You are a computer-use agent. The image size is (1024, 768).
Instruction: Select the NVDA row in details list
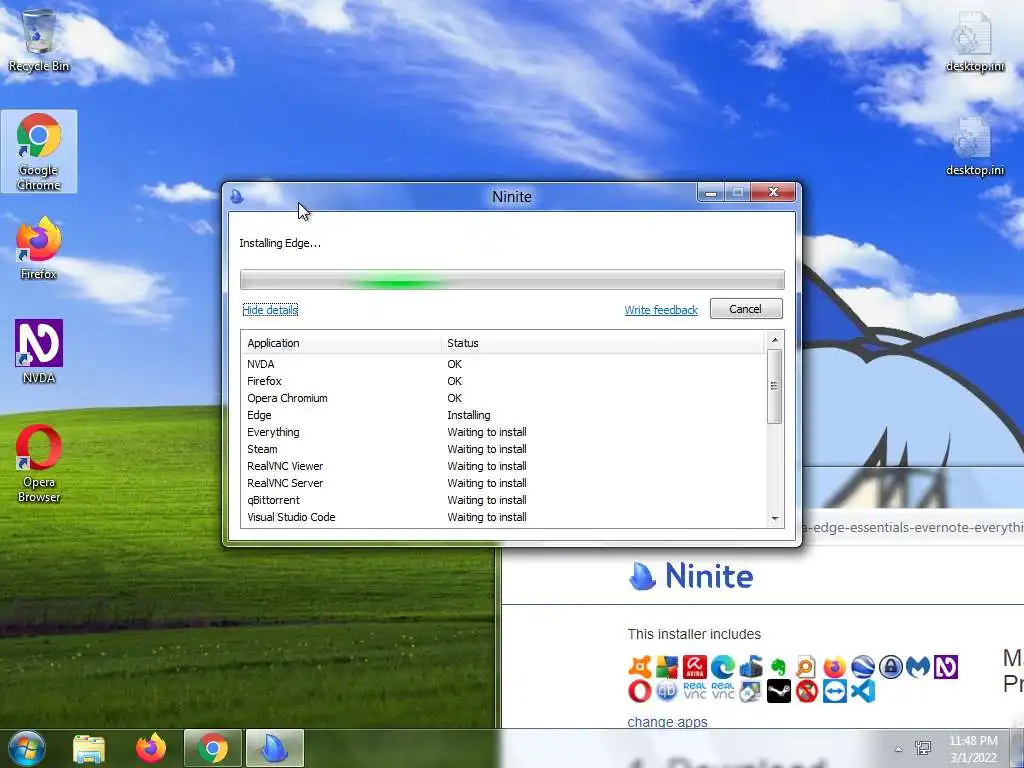pyautogui.click(x=503, y=364)
